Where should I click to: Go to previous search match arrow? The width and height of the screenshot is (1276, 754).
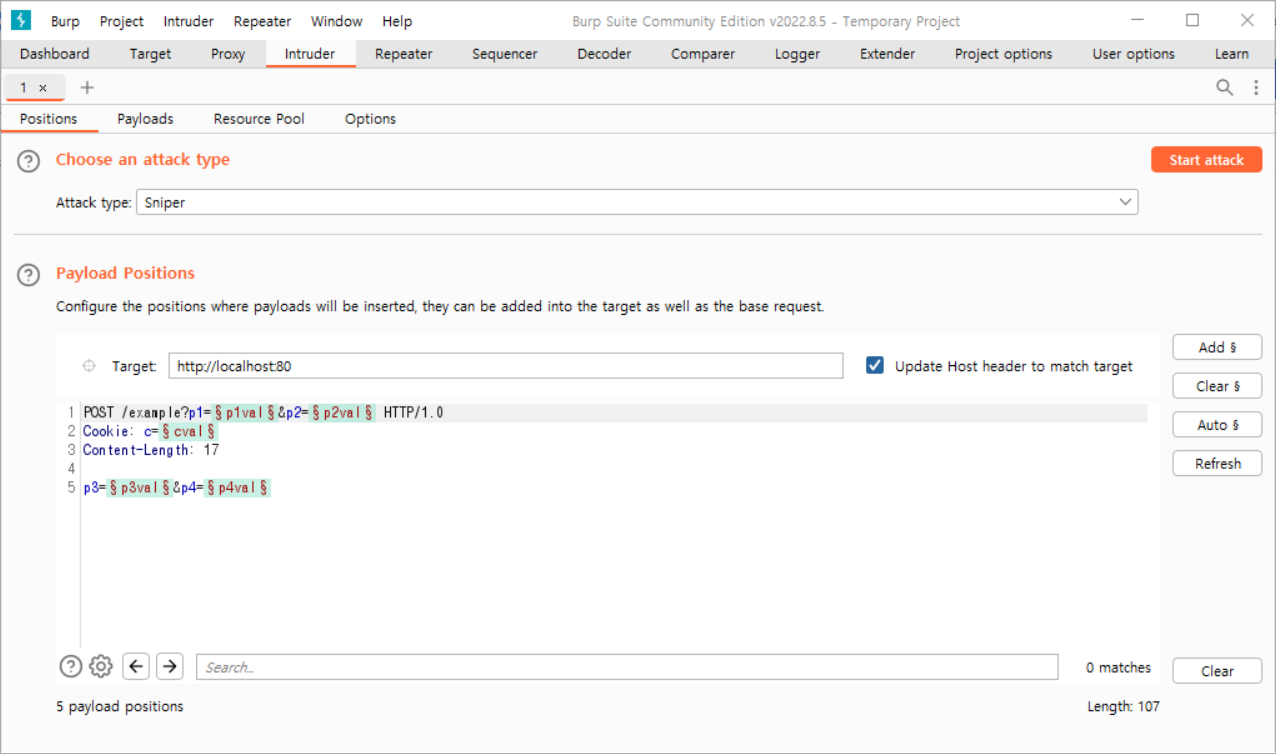click(x=136, y=666)
